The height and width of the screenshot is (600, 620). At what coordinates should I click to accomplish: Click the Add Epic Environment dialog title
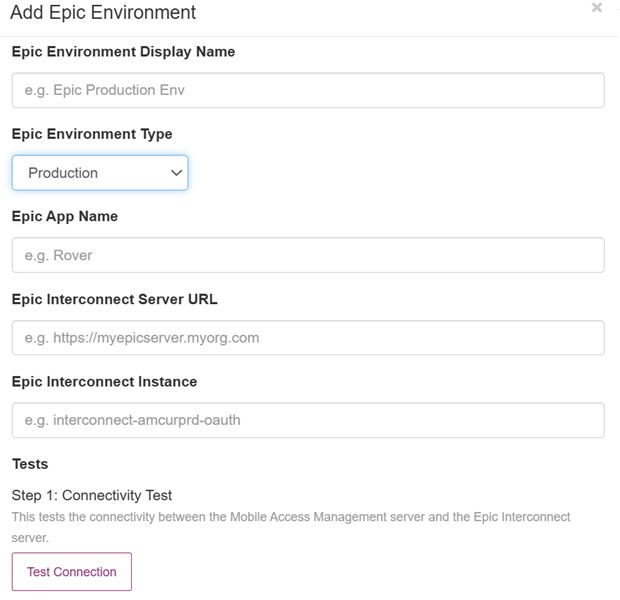click(x=103, y=12)
